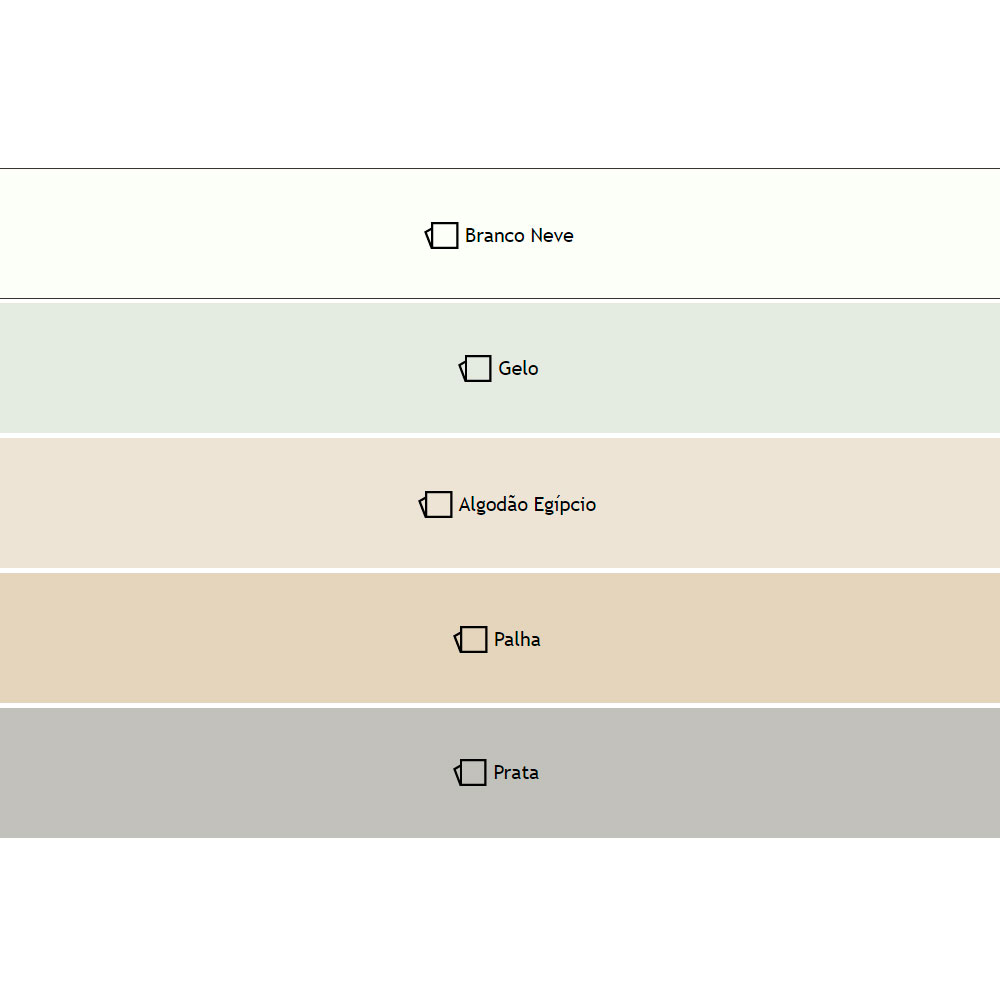Choose the gray Prata color band

click(x=200, y=773)
